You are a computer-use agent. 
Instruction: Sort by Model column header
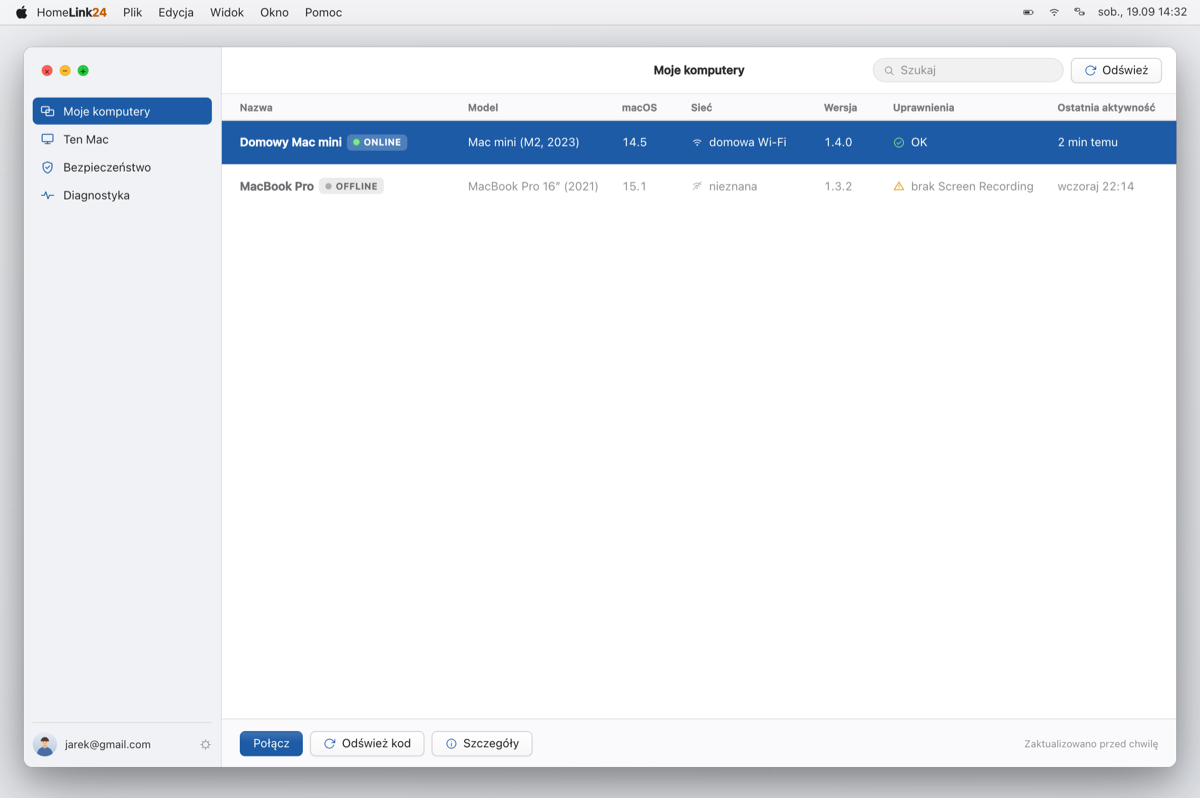click(483, 107)
